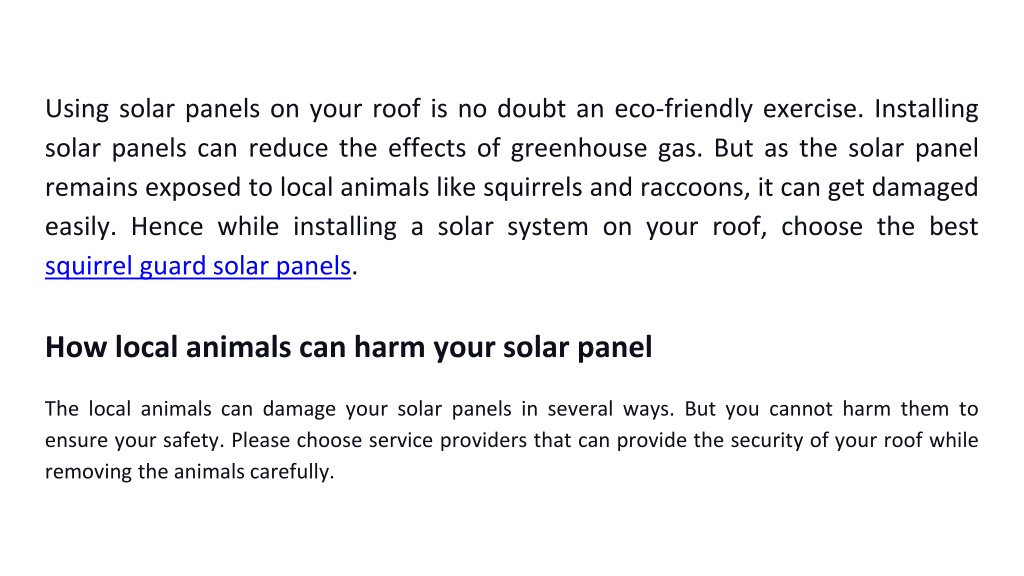The image size is (1024, 576).
Task: Open the squirrel guard solar panels link
Action: point(198,266)
